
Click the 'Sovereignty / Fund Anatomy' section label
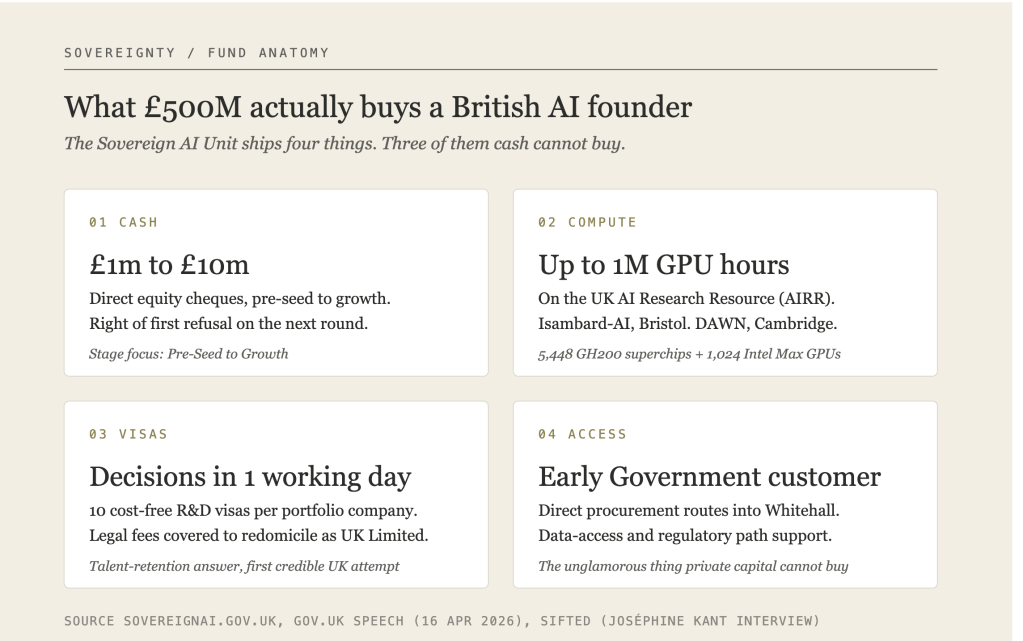coord(196,52)
